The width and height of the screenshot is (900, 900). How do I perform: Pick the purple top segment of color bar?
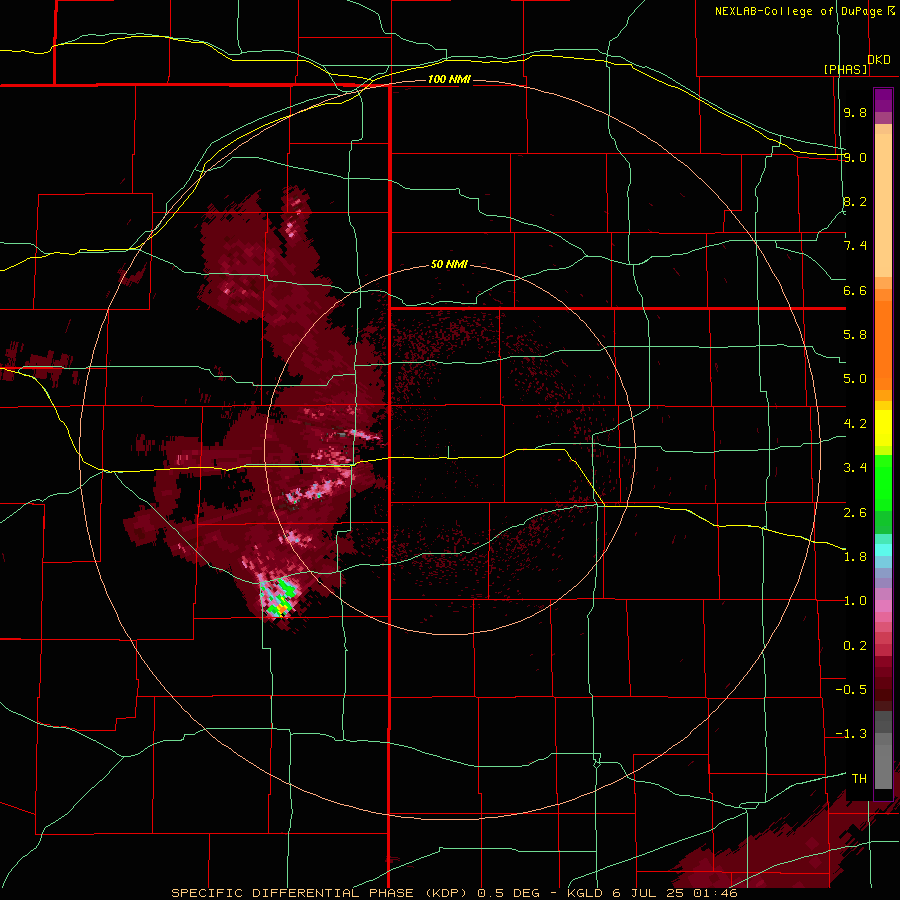point(883,100)
